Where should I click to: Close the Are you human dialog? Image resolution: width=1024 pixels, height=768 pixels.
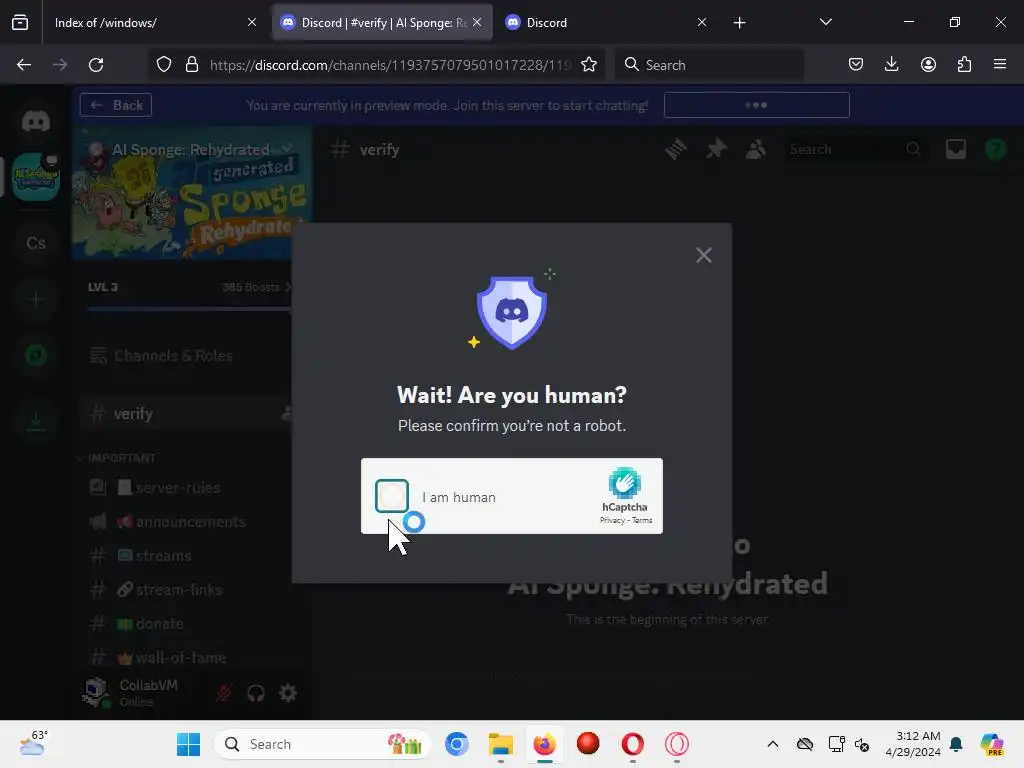tap(703, 255)
